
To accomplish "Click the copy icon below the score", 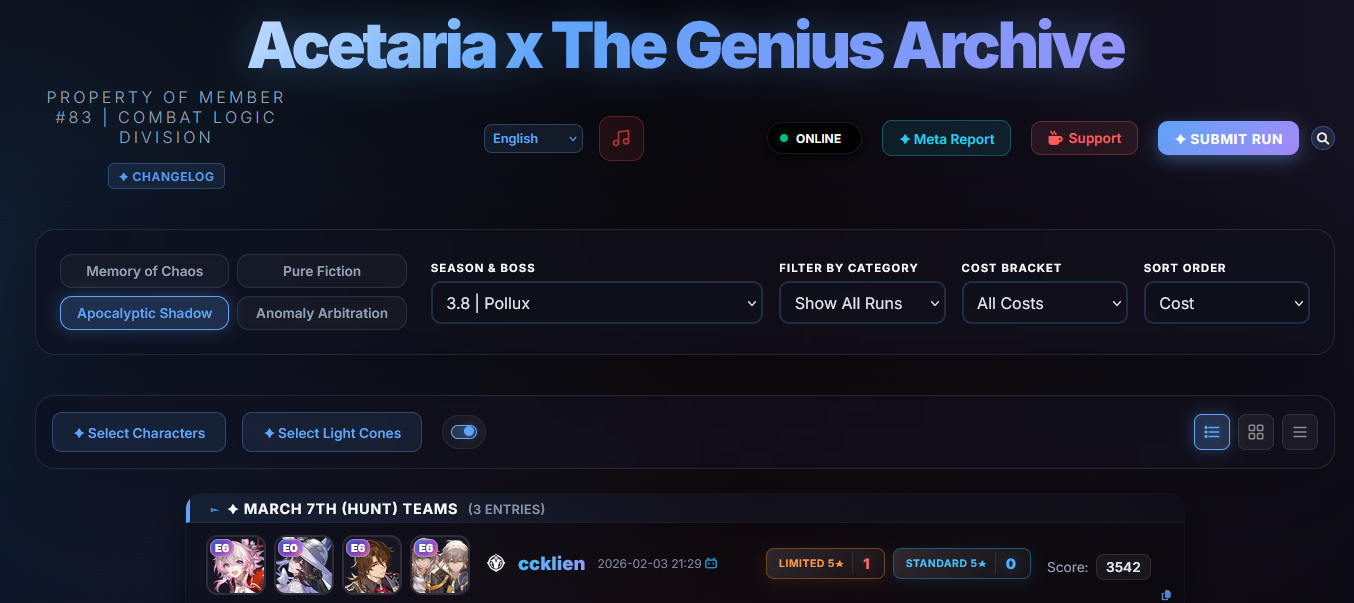I will [x=1166, y=595].
